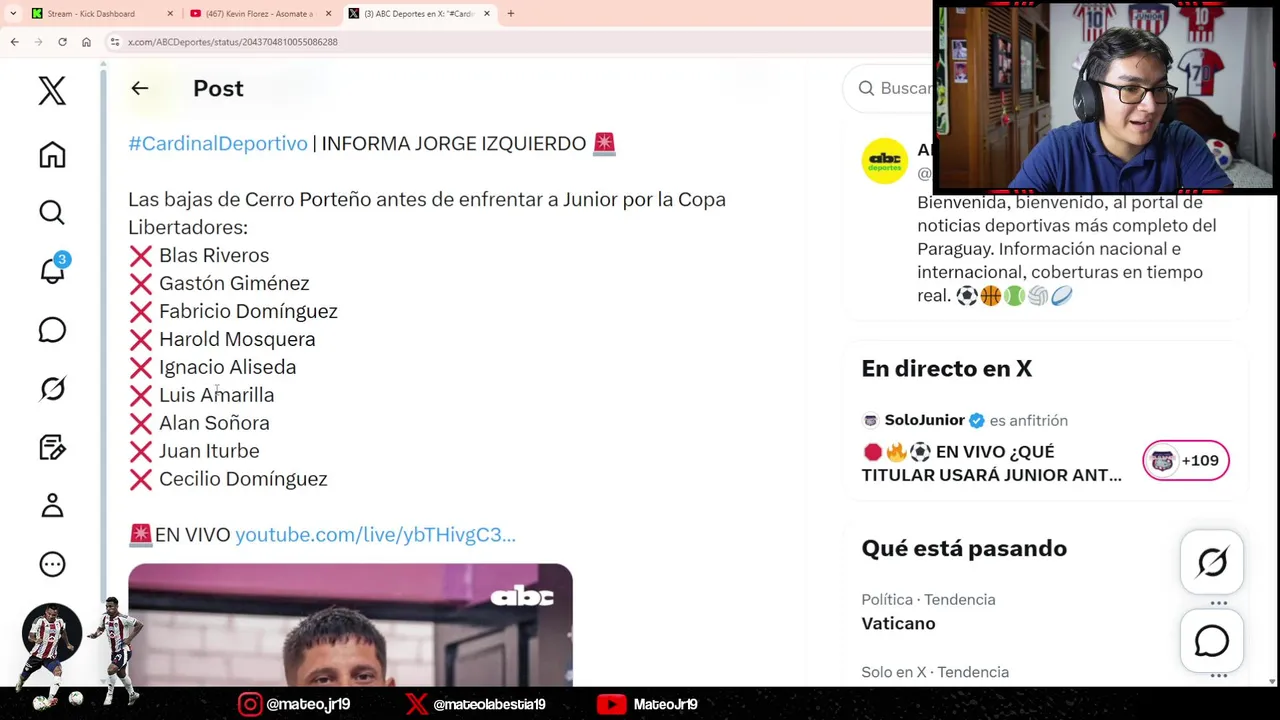Click the address bar URL
Screen dimensions: 1280x720
pos(233,42)
